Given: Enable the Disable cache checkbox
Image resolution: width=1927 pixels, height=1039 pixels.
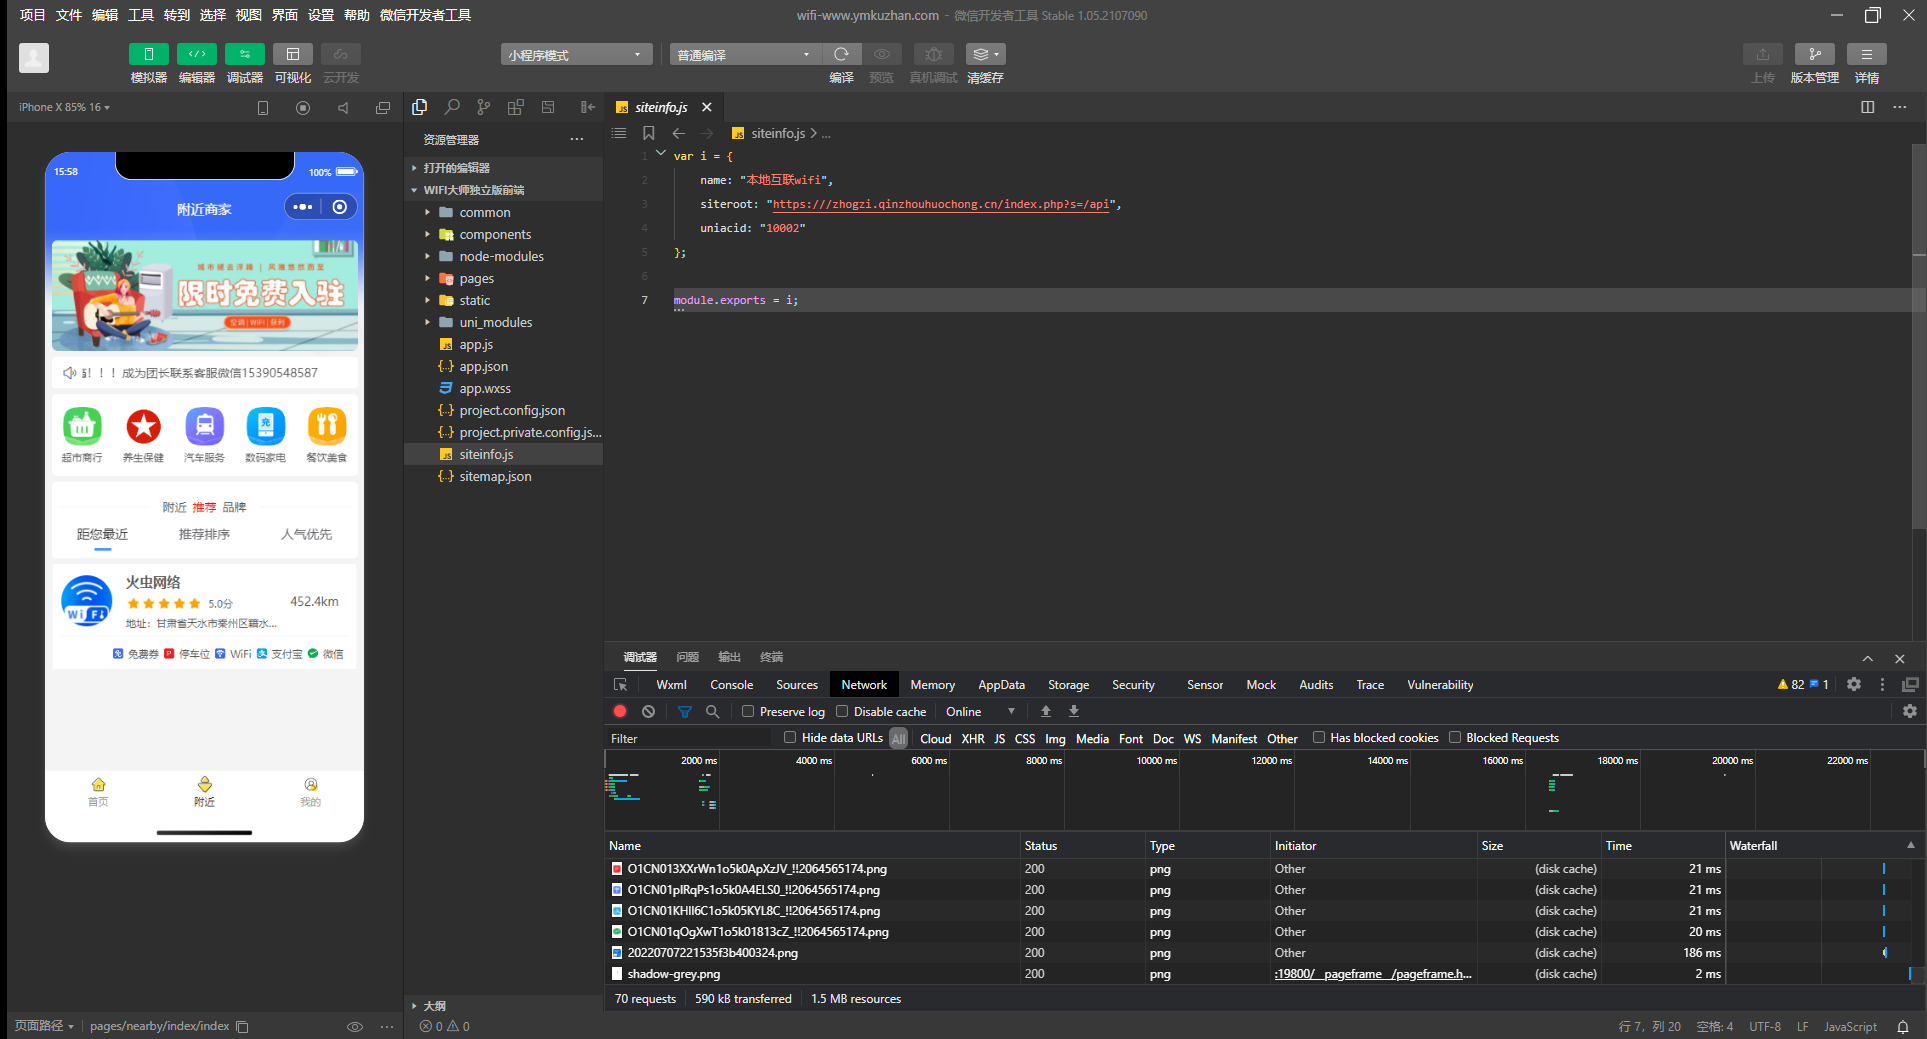Looking at the screenshot, I should (x=842, y=711).
